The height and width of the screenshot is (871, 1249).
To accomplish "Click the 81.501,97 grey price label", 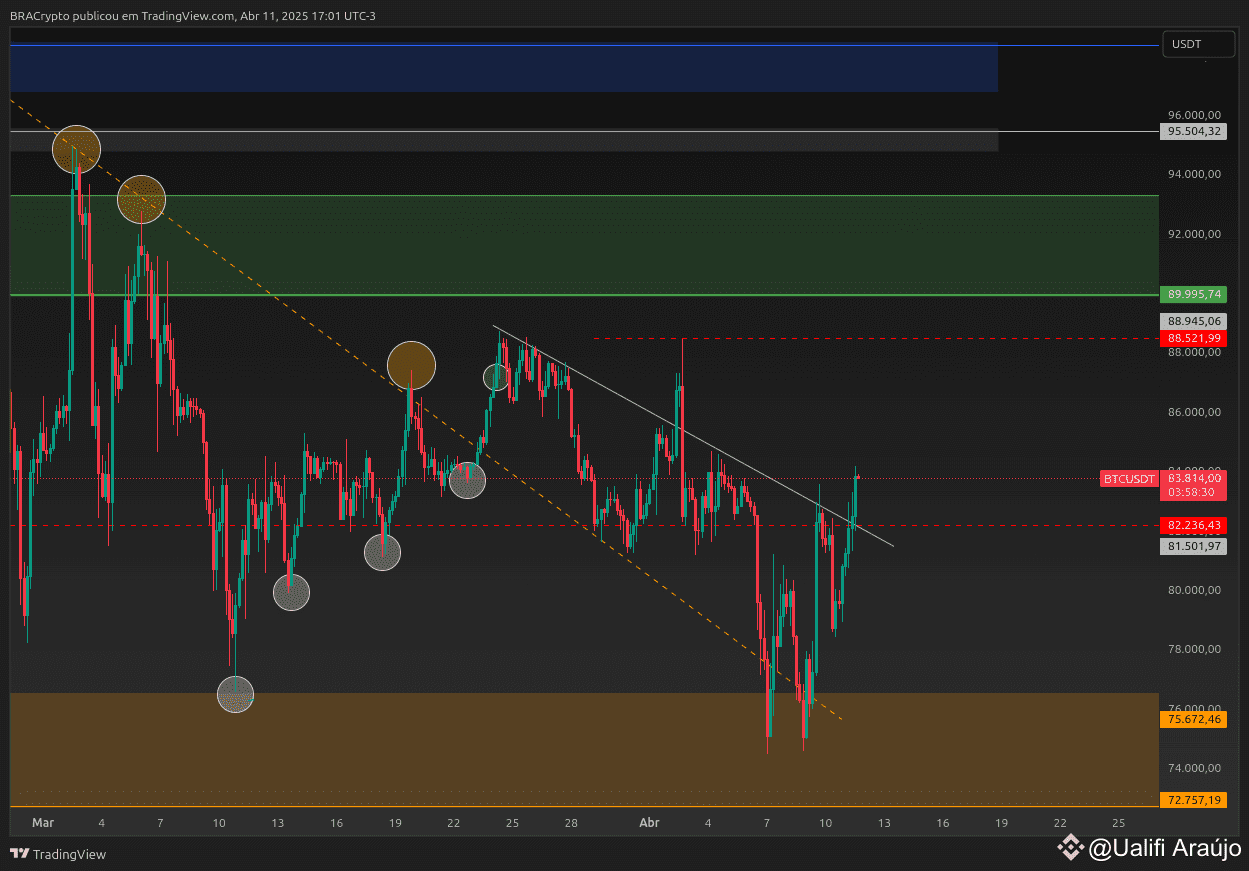I will tap(1194, 546).
